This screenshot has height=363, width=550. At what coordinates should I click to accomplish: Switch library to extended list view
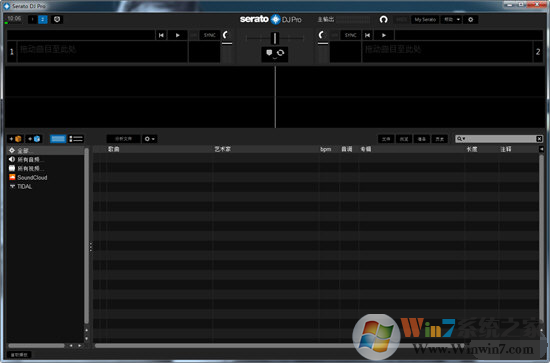pyautogui.click(x=76, y=139)
